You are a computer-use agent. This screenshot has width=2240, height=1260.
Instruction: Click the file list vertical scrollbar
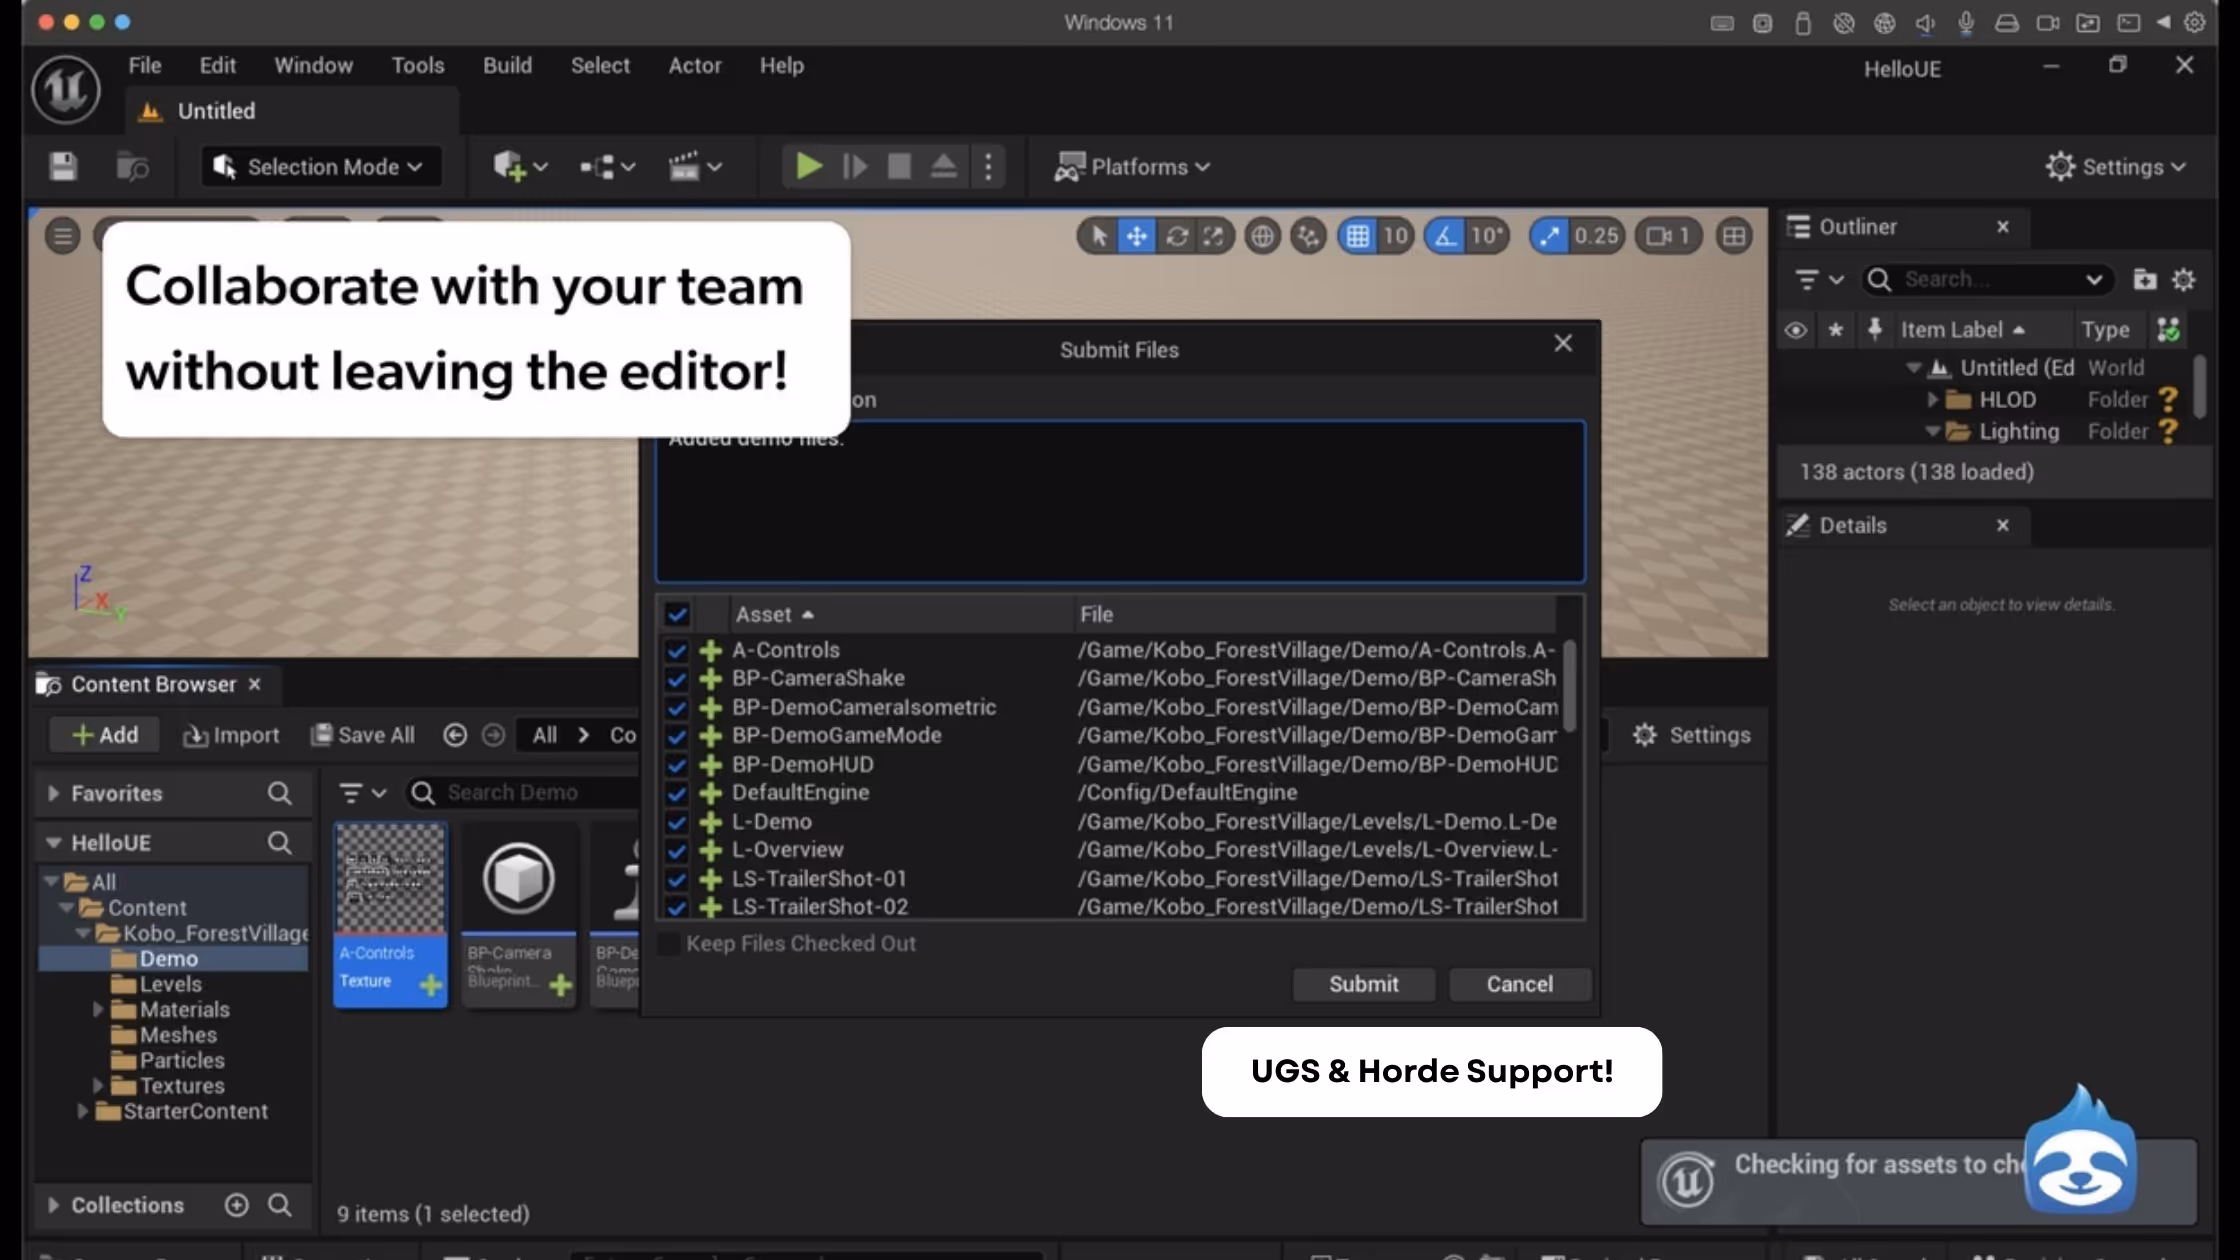(x=1570, y=686)
